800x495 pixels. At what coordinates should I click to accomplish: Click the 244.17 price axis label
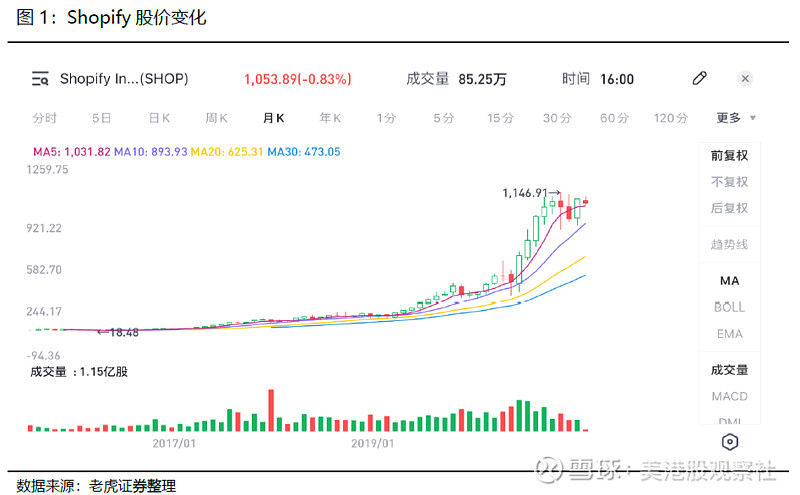tap(44, 312)
